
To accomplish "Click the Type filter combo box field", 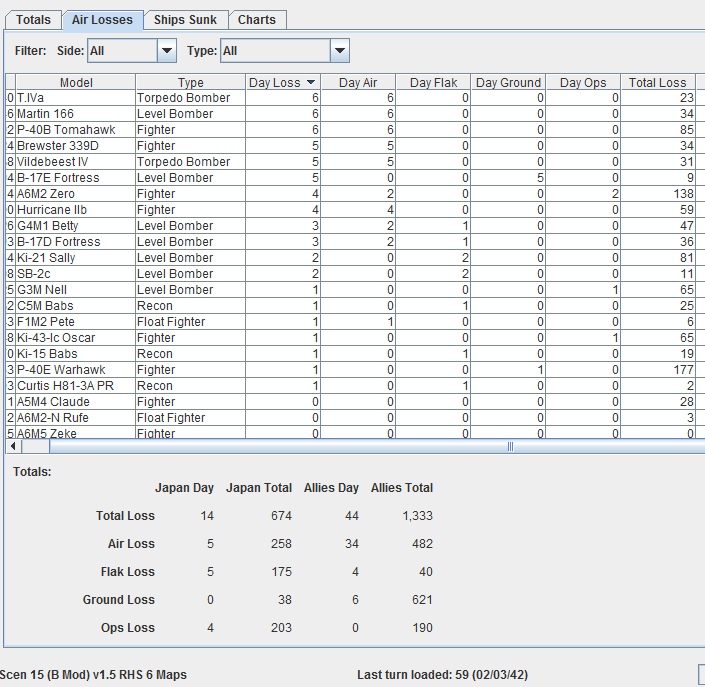I will pyautogui.click(x=285, y=50).
